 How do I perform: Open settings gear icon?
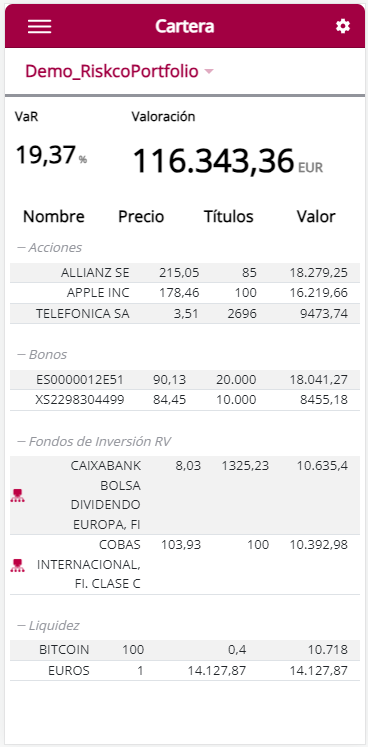tap(343, 26)
